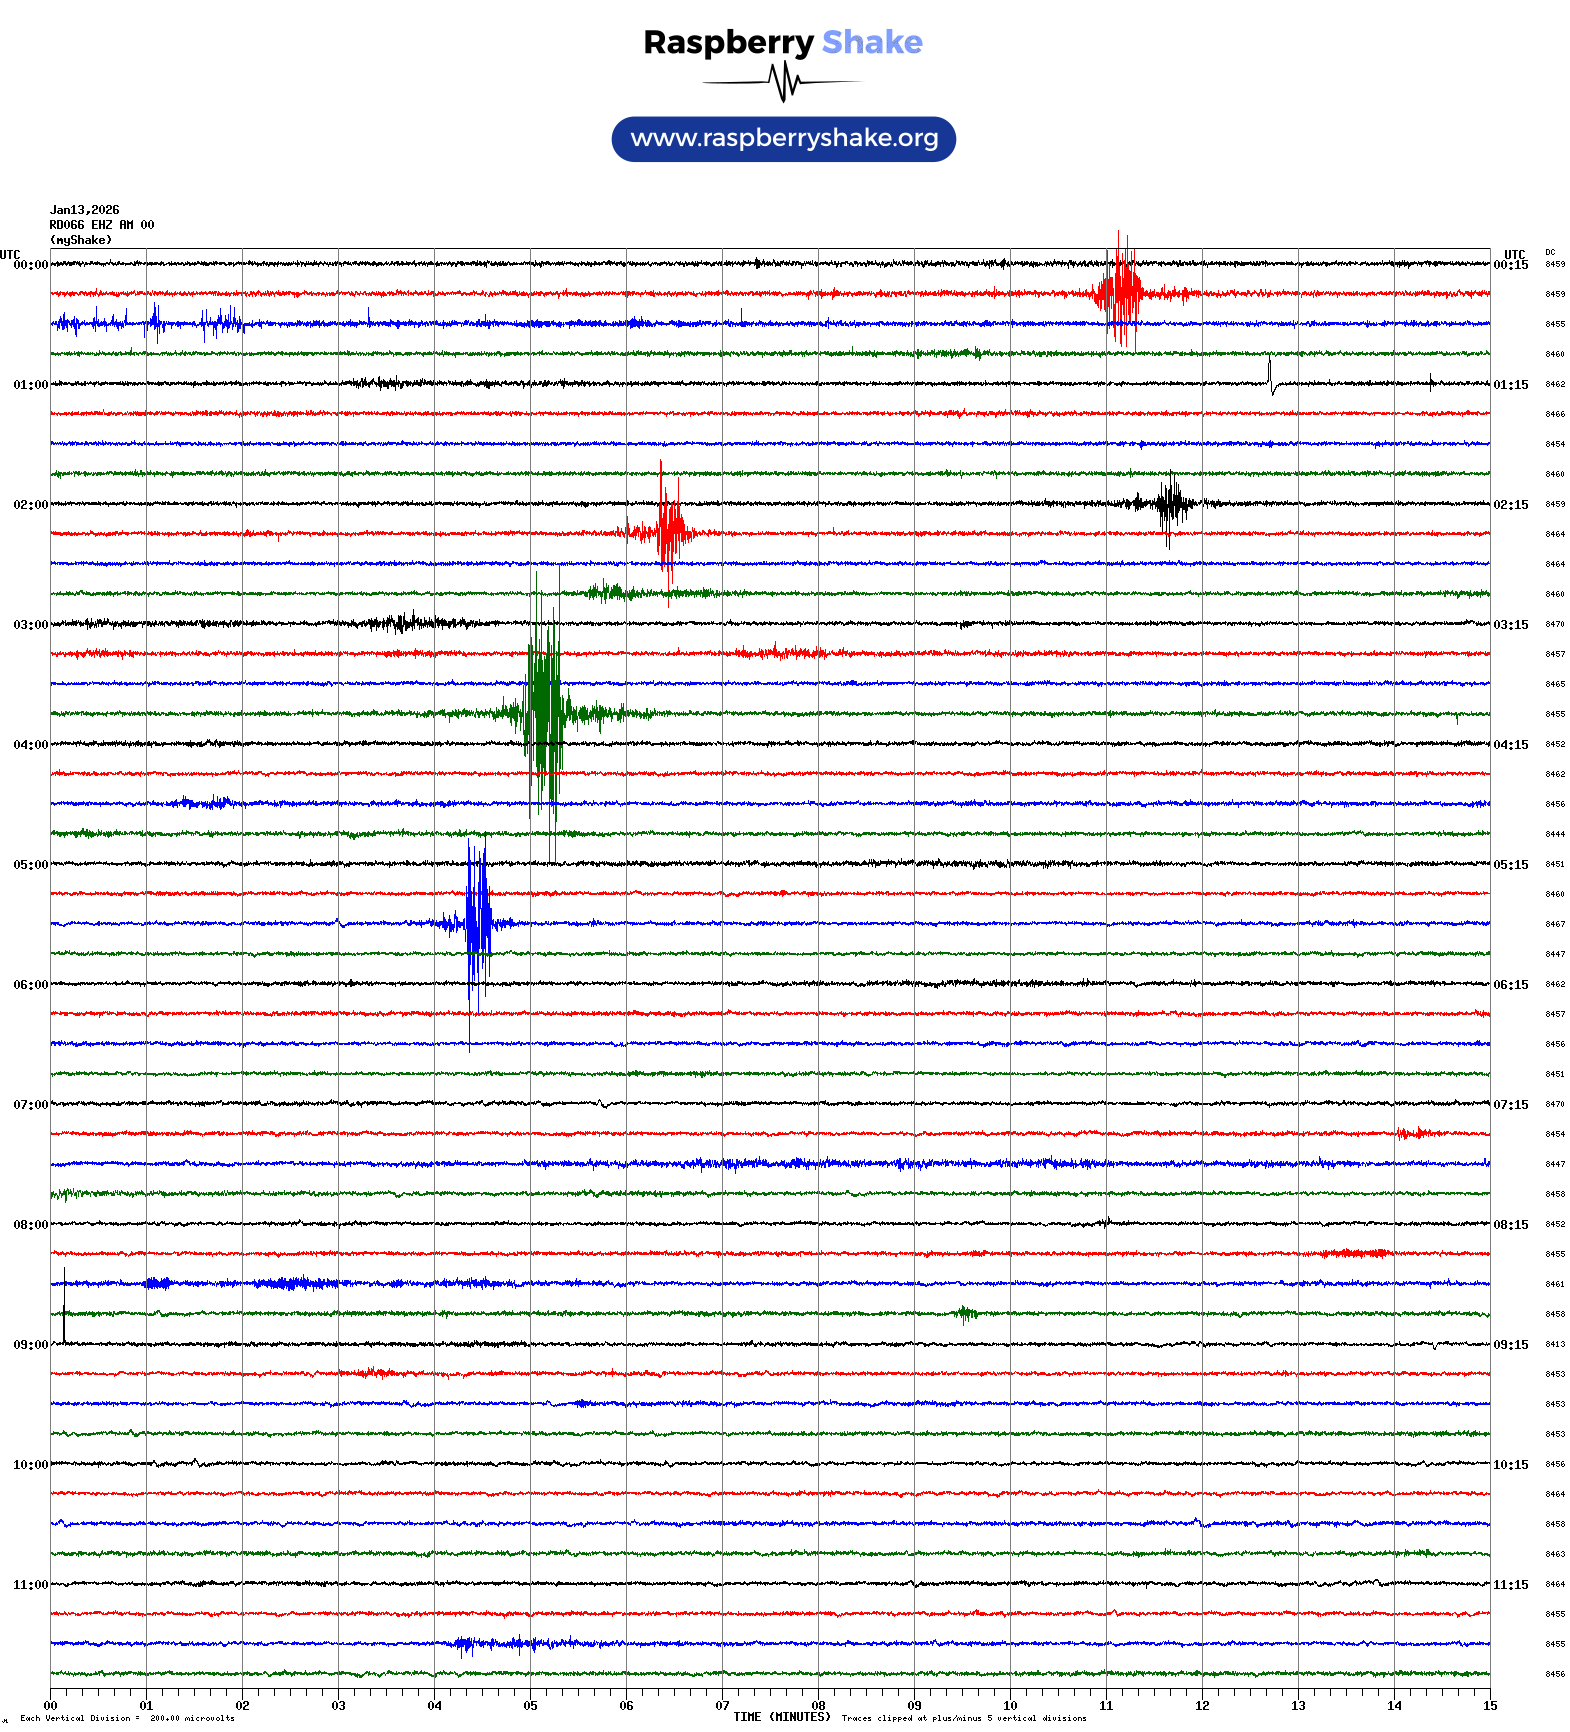Click the seismic waveform icon under the logo
1570x1732 pixels.
coord(783,82)
